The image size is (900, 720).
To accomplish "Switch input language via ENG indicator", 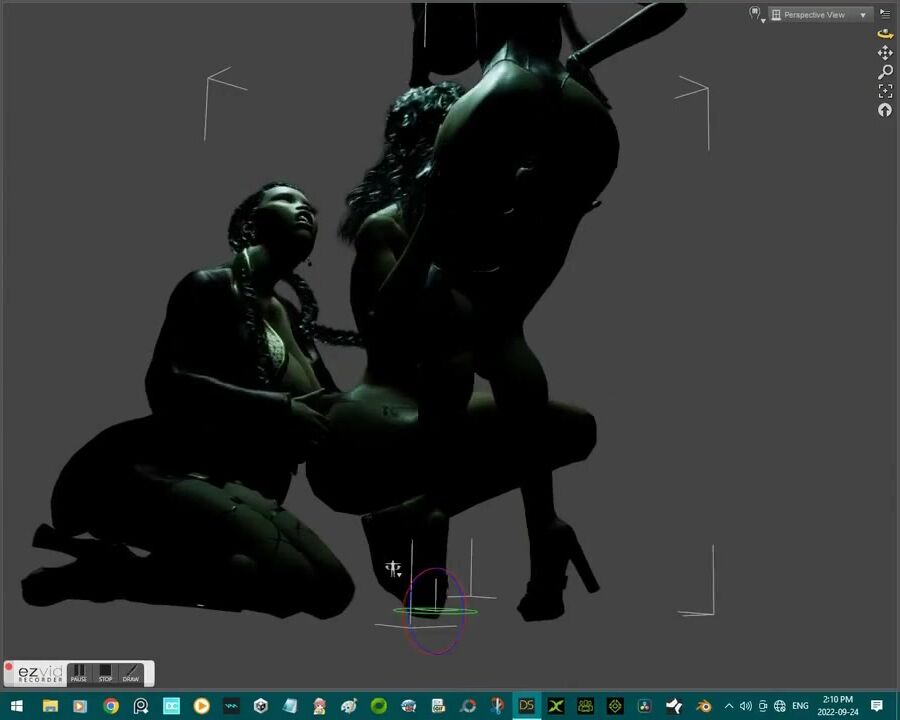I will pyautogui.click(x=800, y=706).
